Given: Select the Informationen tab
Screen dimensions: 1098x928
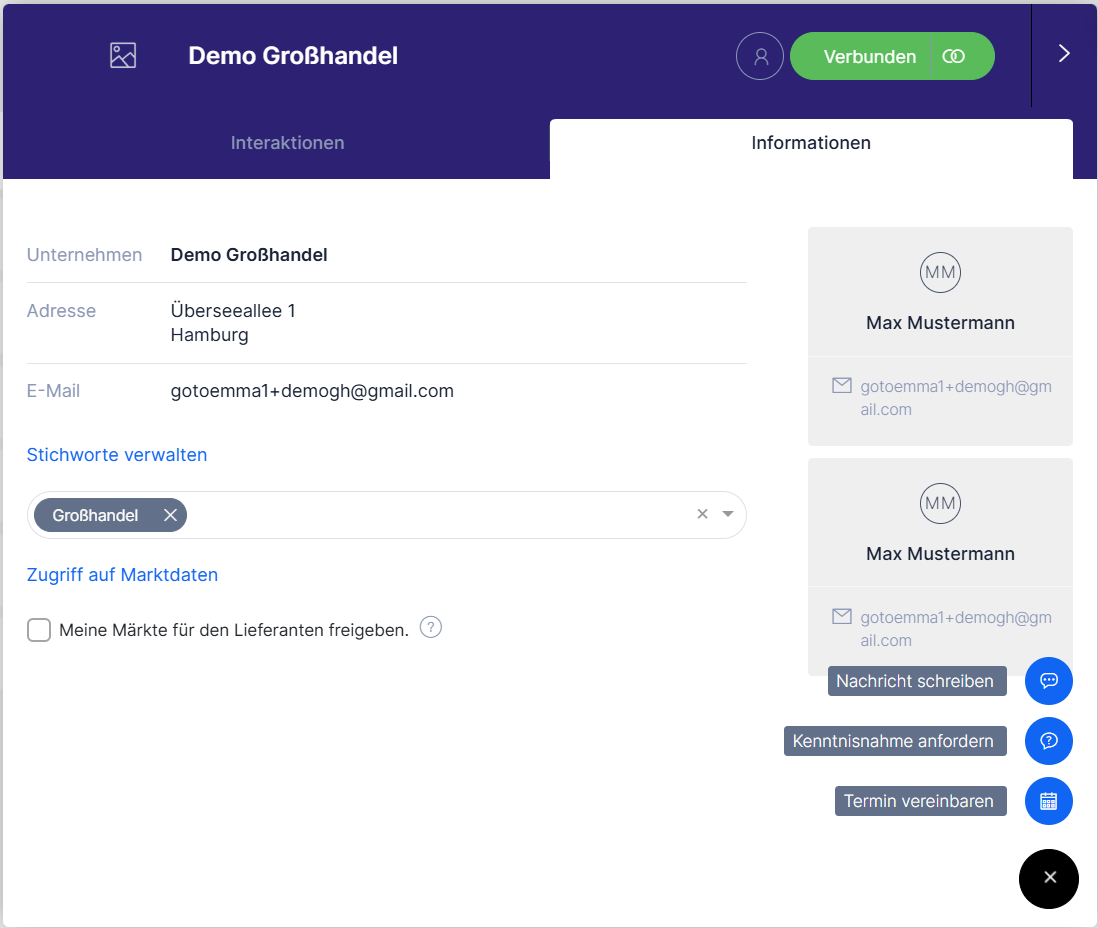Looking at the screenshot, I should point(810,143).
